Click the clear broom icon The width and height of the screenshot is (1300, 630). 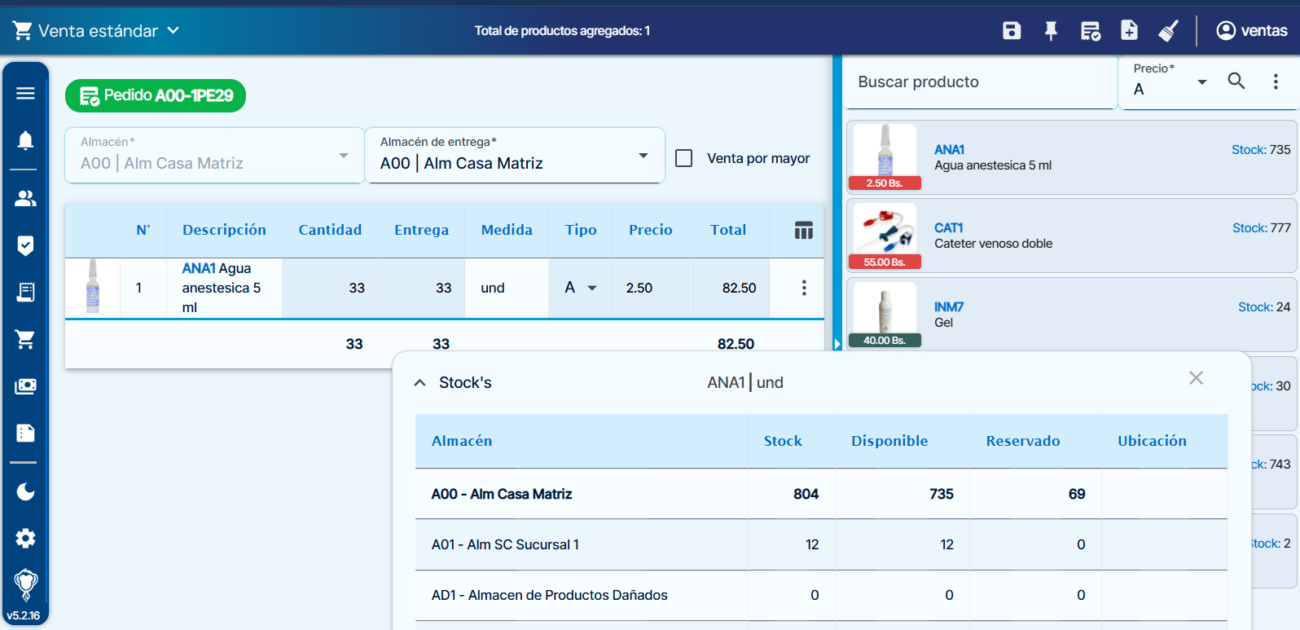[x=1168, y=31]
